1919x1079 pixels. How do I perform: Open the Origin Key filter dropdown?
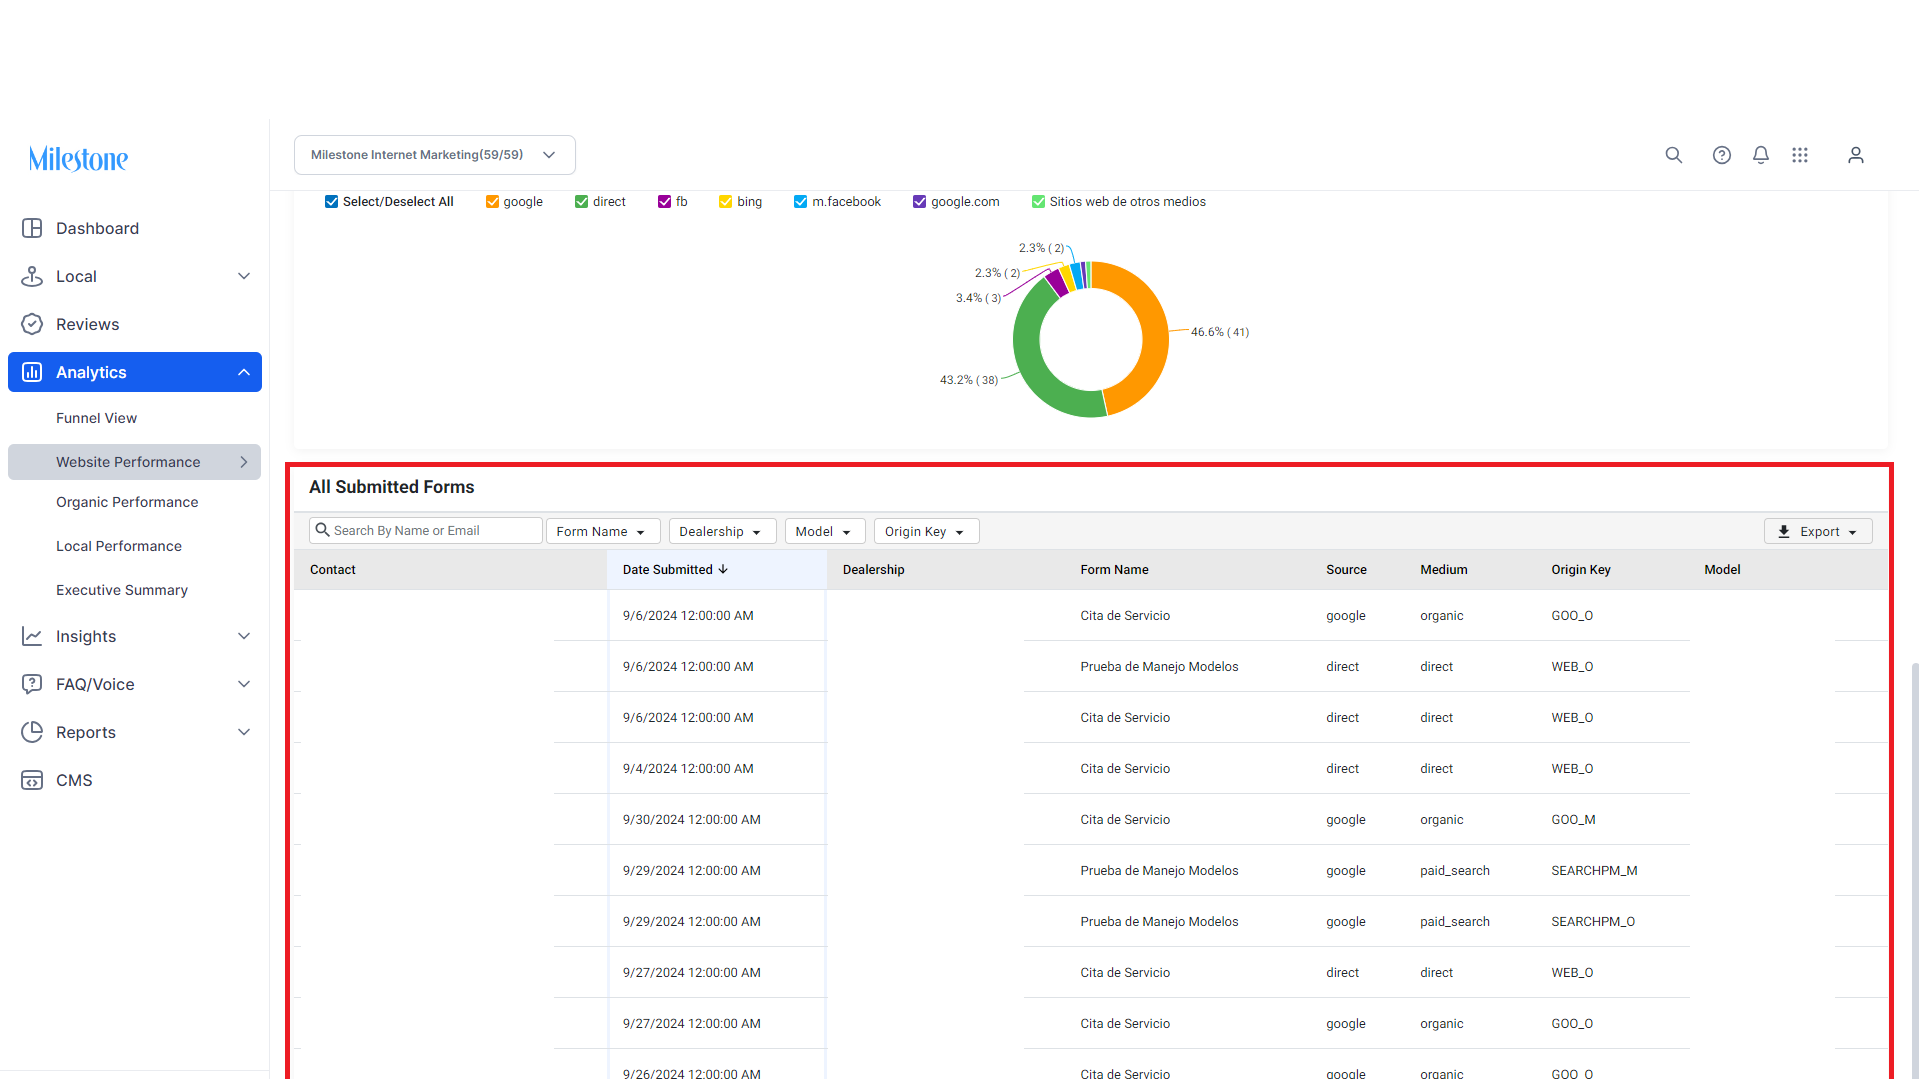[x=926, y=531]
